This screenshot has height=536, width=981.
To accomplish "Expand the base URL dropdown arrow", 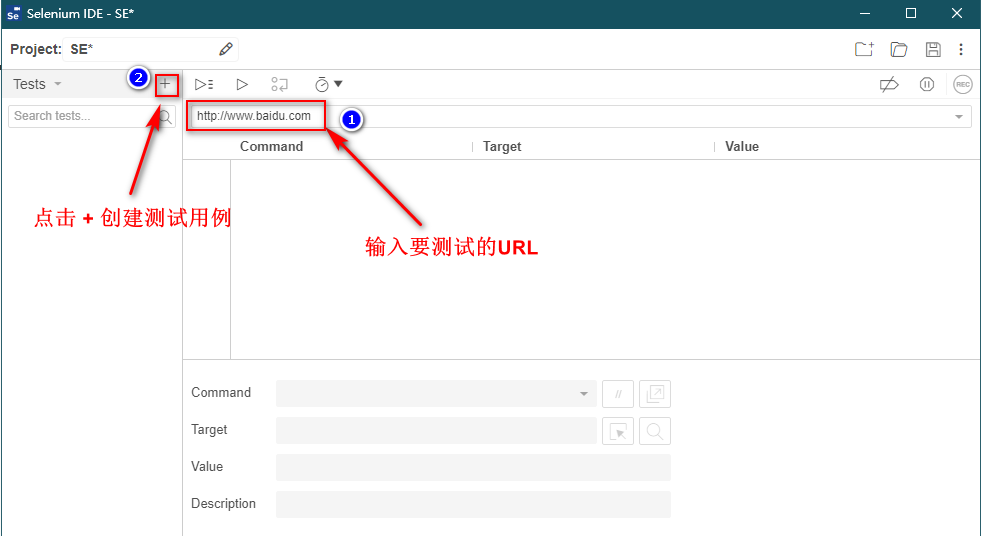I will tap(960, 117).
